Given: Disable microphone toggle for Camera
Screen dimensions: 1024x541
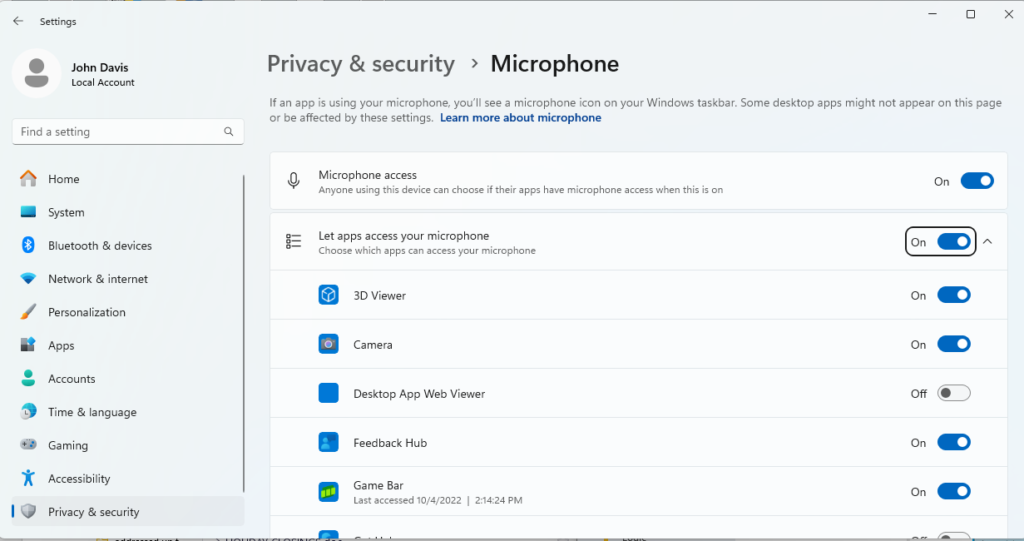Looking at the screenshot, I should click(x=953, y=344).
